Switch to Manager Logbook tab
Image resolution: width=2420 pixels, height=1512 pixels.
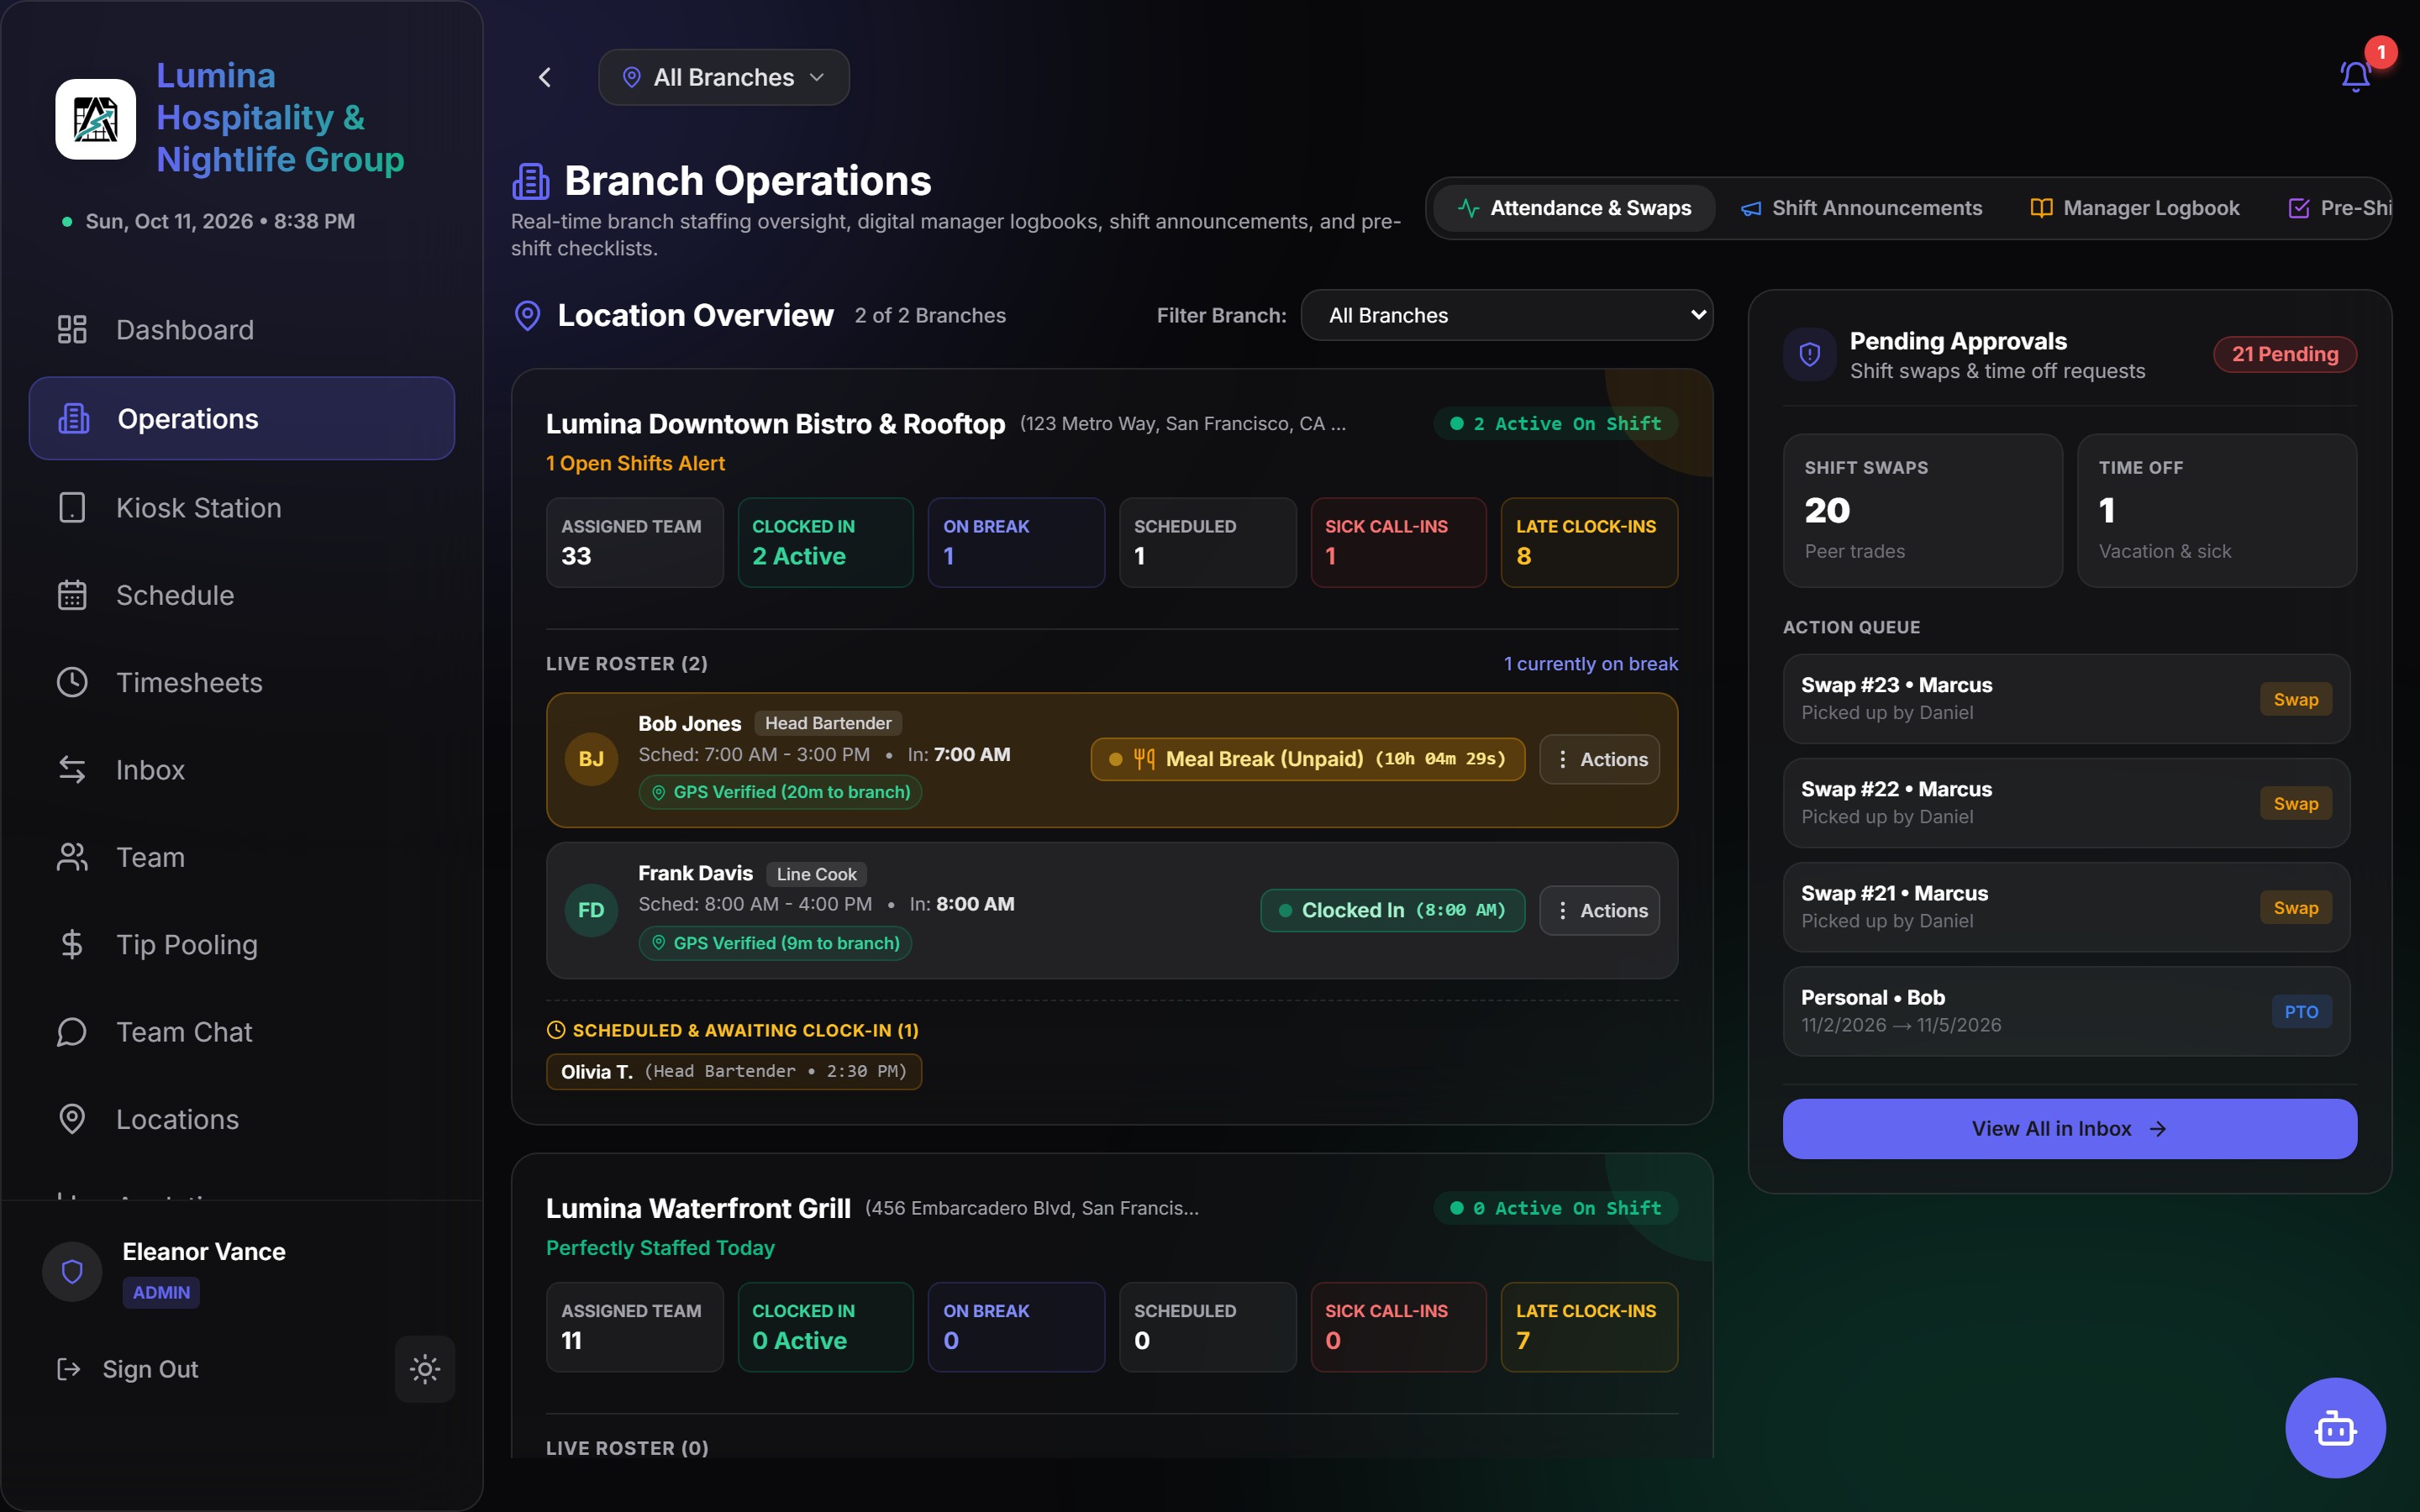pos(2135,208)
